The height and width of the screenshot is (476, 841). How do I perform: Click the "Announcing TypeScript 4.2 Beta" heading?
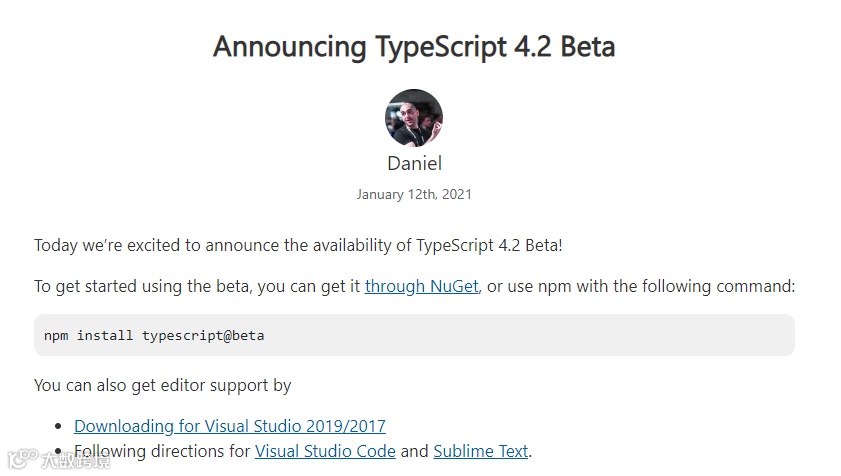[414, 47]
